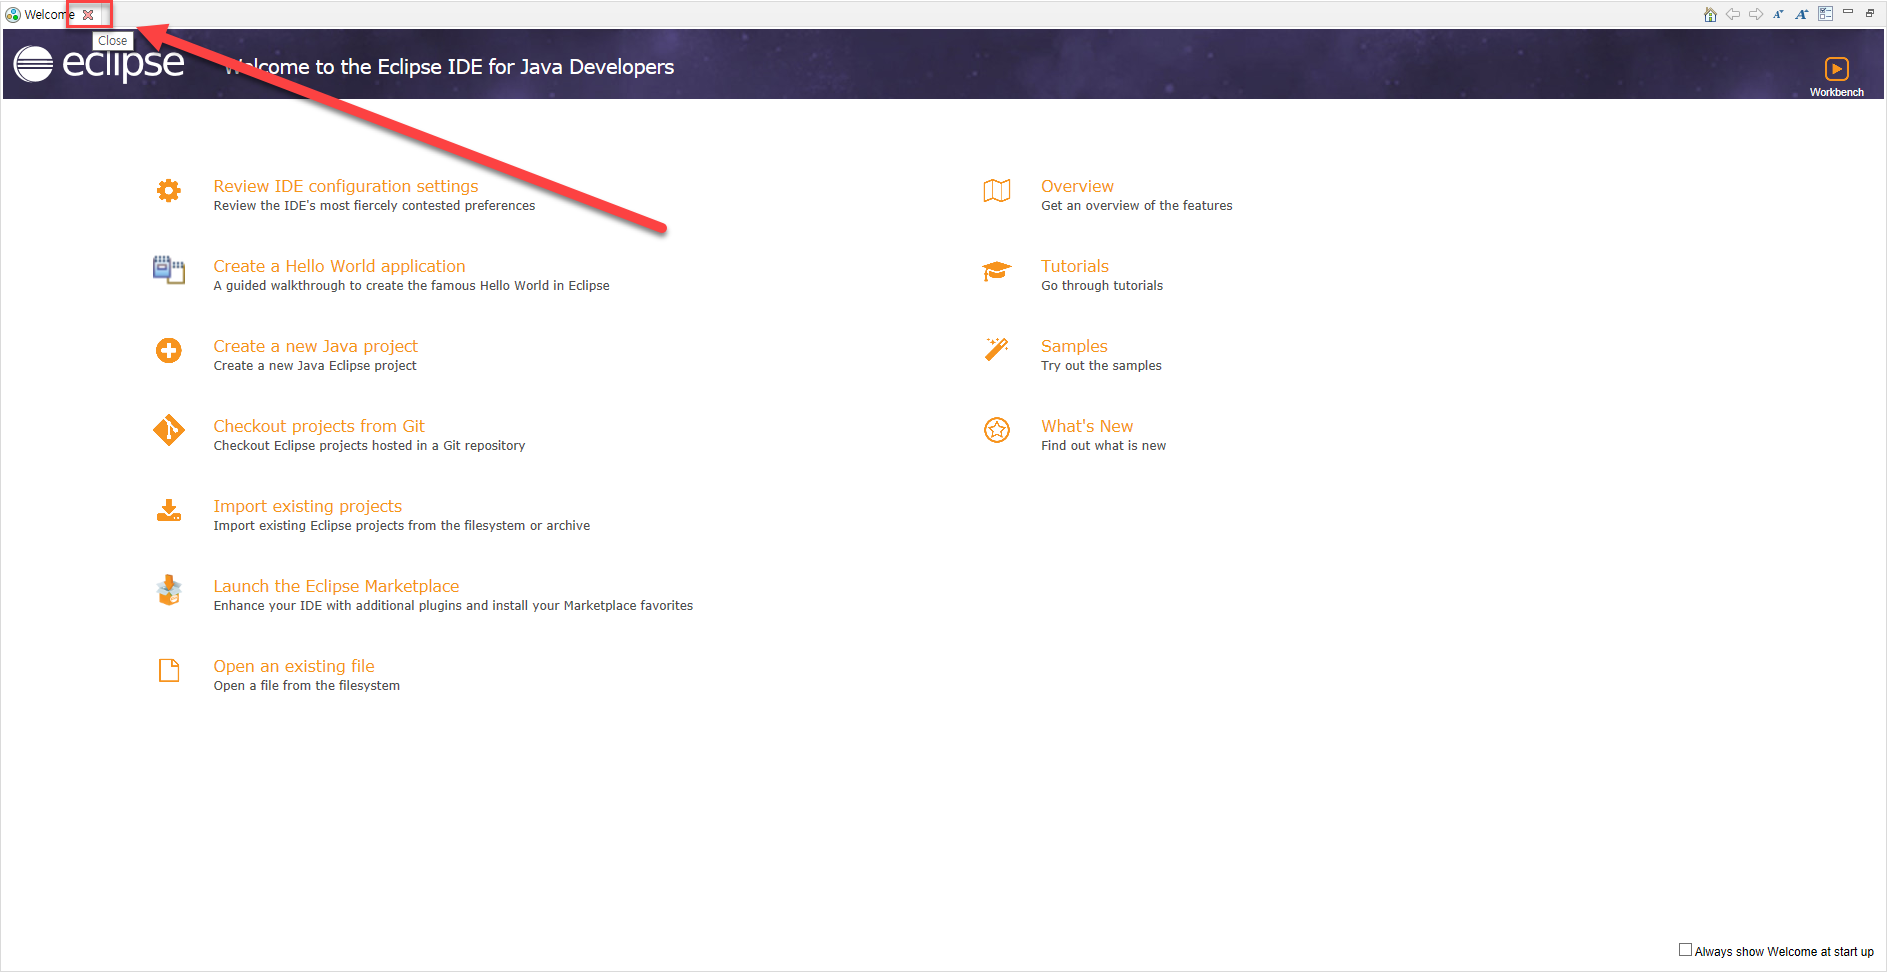Screen dimensions: 1887x972
Task: Minimize the Welcome view
Action: click(1848, 12)
